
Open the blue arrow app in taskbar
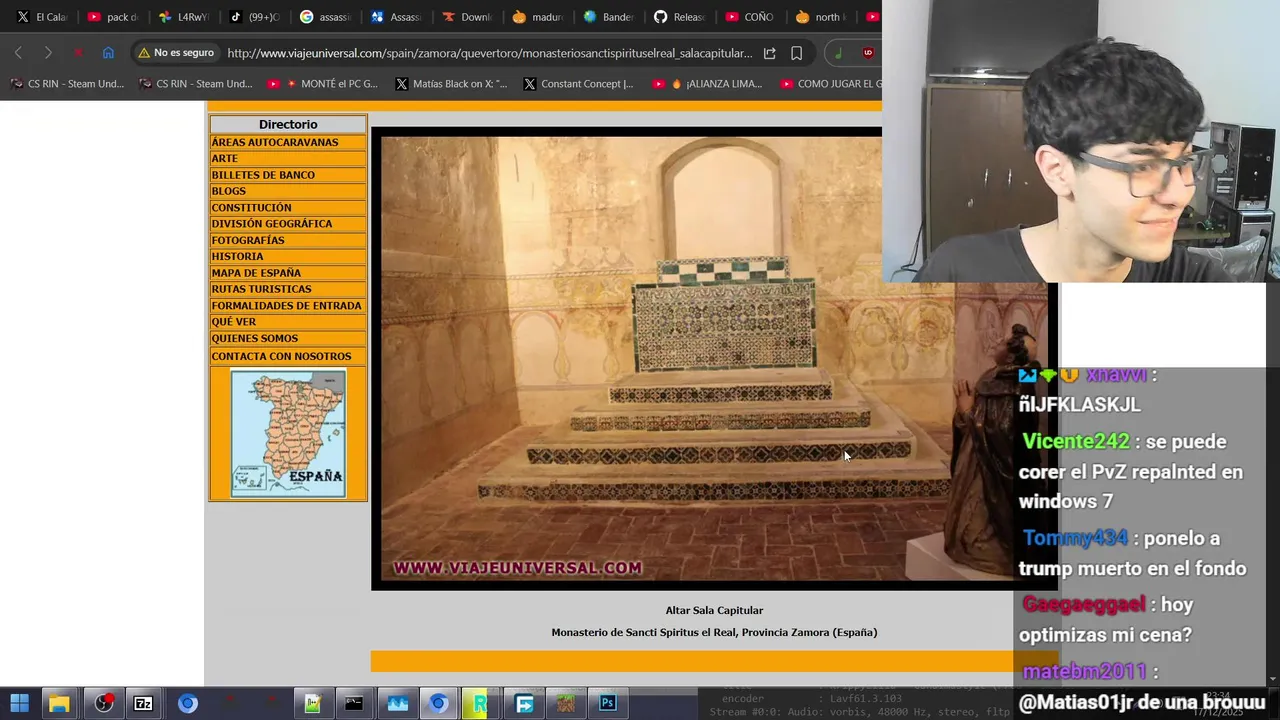524,703
